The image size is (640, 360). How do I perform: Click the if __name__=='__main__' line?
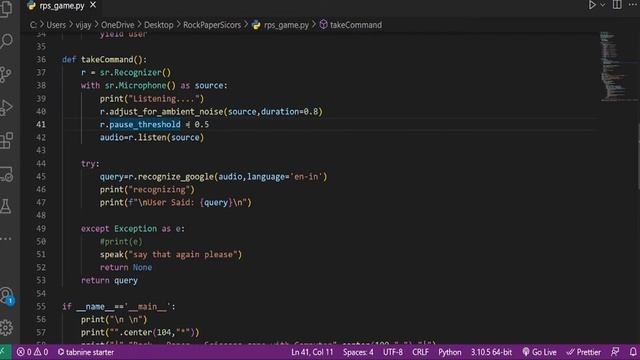pyautogui.click(x=119, y=307)
